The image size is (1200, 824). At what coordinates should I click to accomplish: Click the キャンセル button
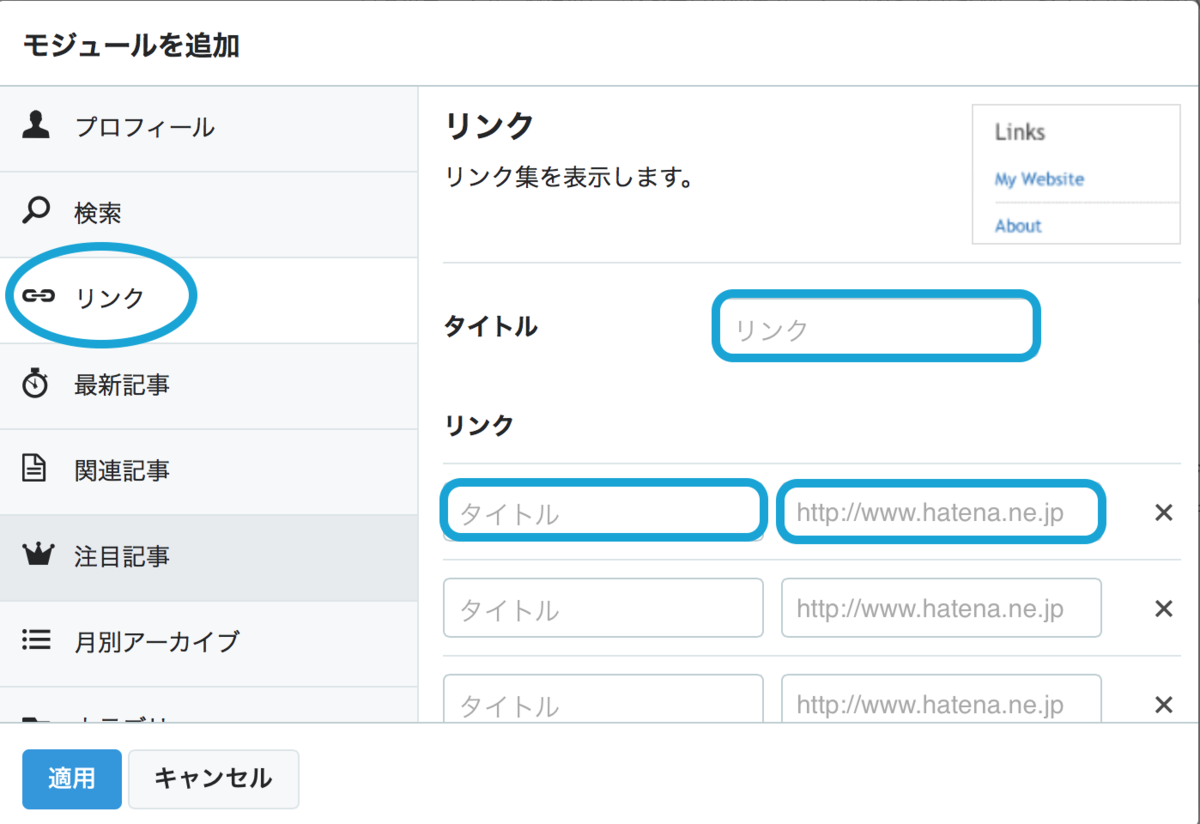coord(214,779)
